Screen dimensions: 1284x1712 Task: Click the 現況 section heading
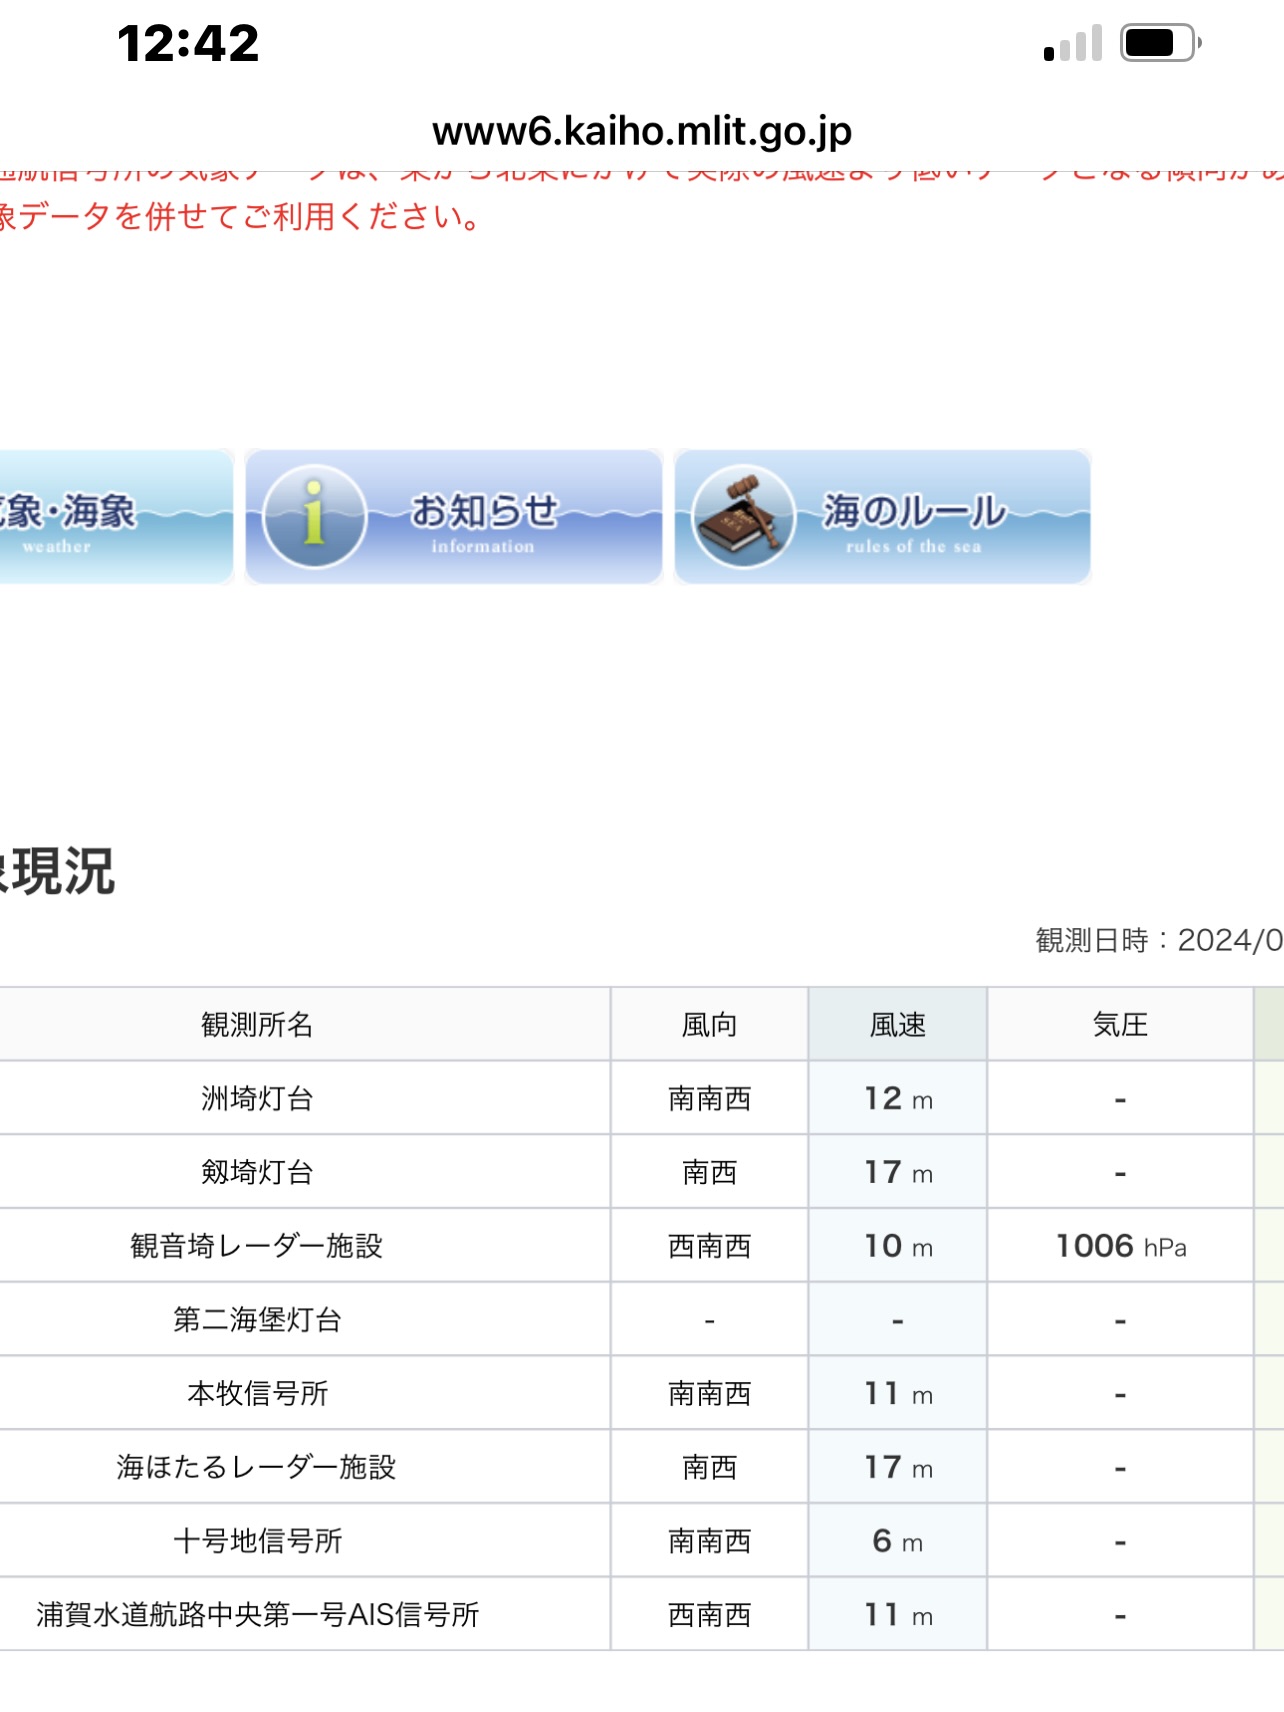click(x=58, y=872)
